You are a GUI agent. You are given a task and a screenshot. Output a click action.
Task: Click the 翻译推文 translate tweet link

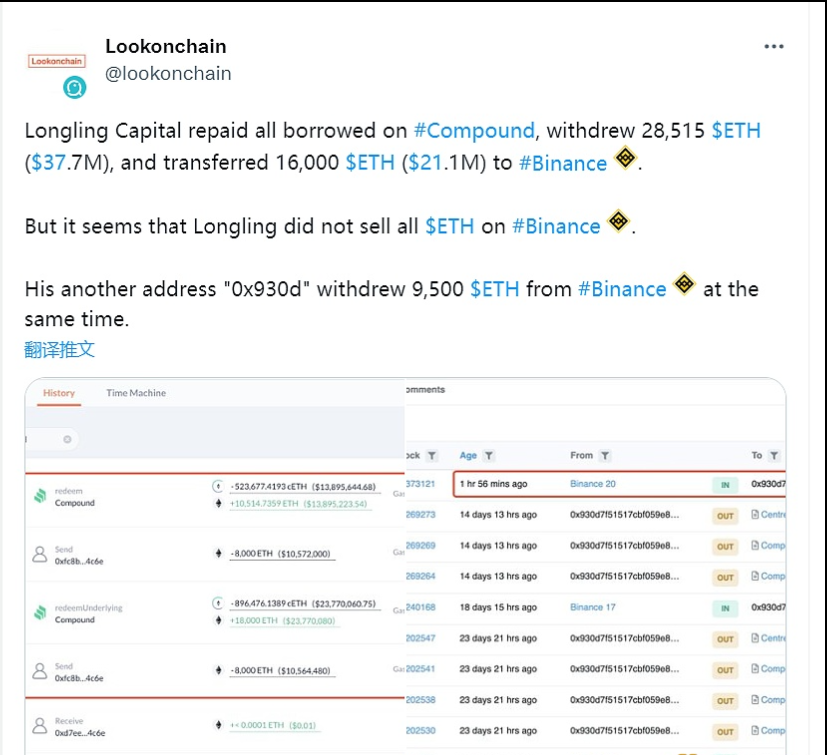click(60, 349)
